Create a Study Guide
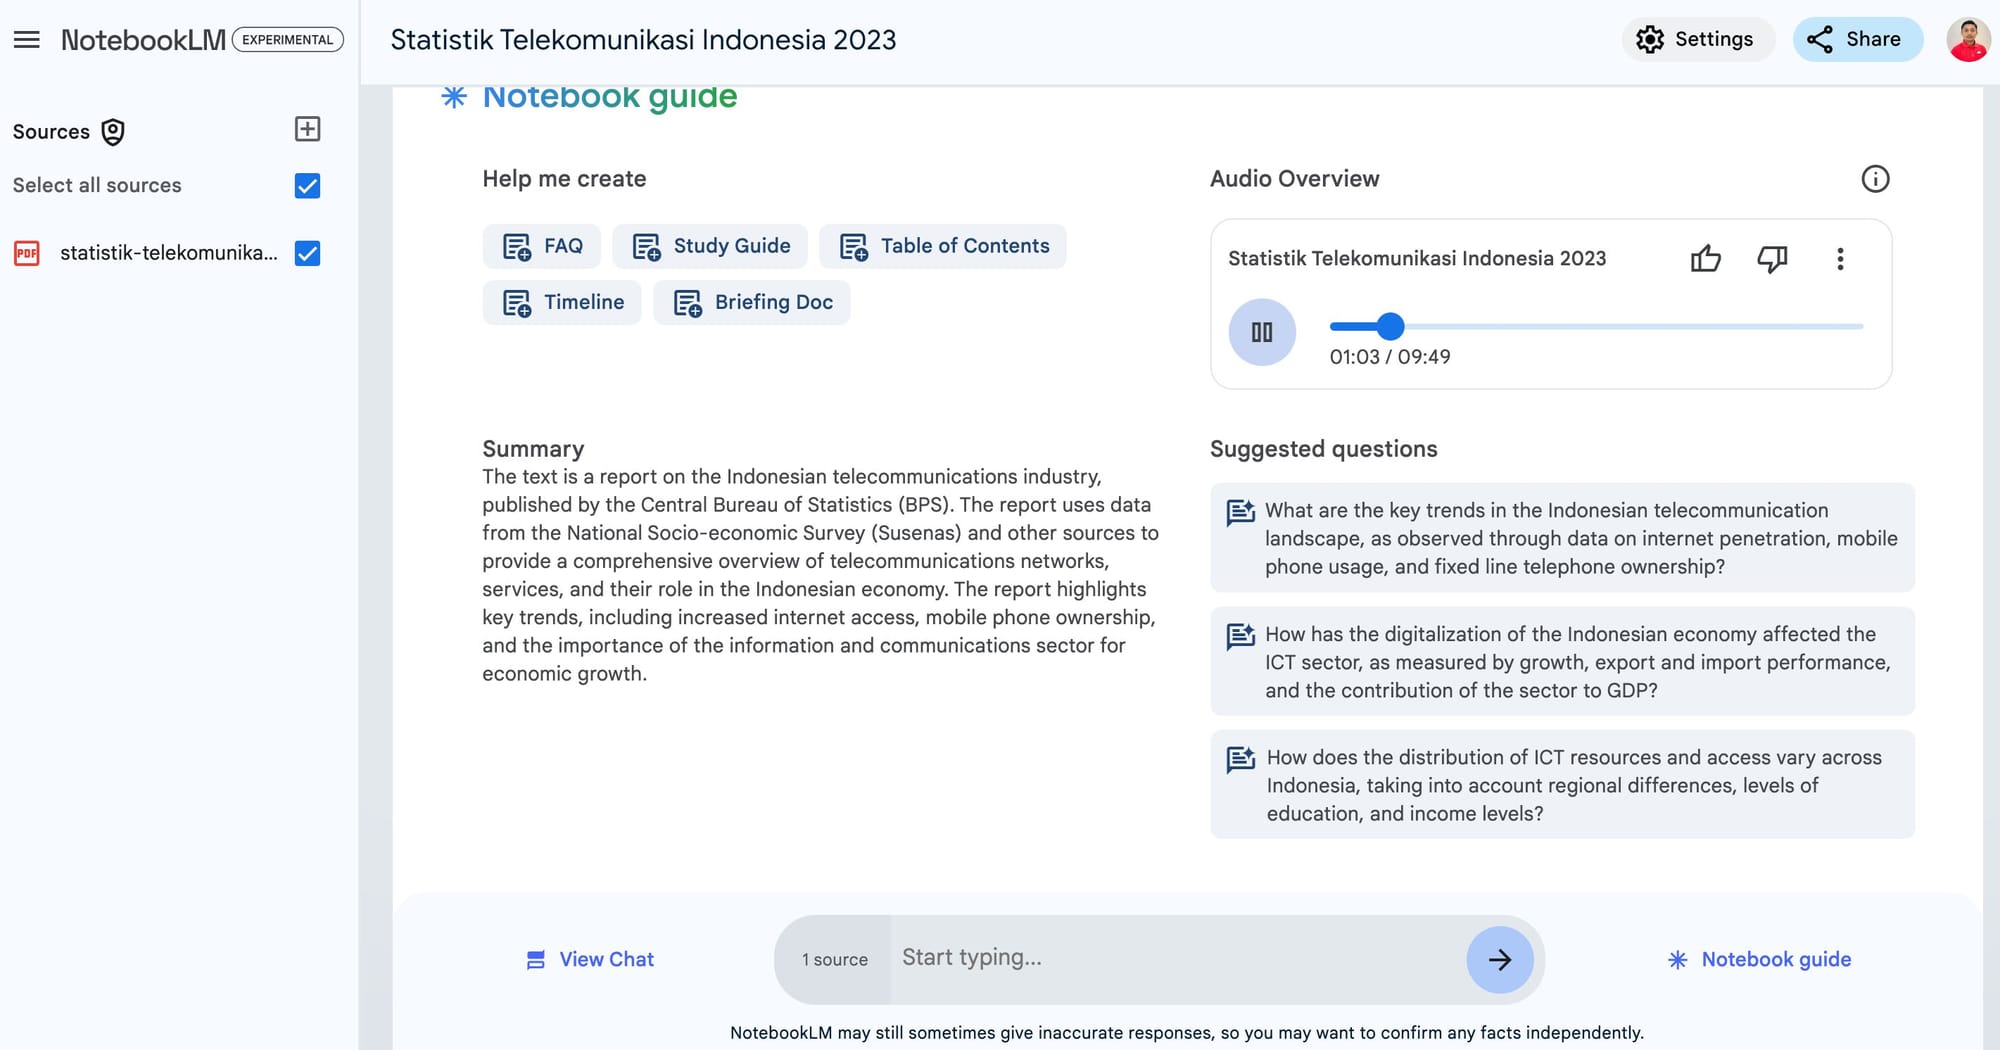This screenshot has width=2000, height=1050. (x=710, y=246)
